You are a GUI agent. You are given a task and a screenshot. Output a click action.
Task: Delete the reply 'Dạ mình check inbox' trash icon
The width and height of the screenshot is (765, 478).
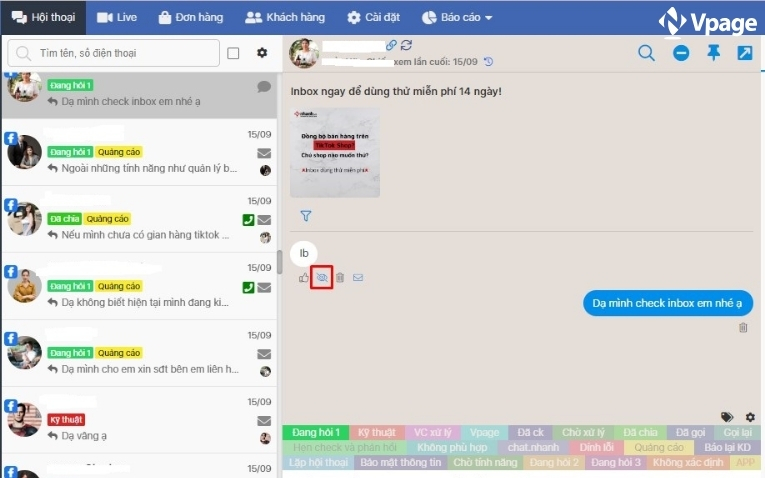[743, 328]
